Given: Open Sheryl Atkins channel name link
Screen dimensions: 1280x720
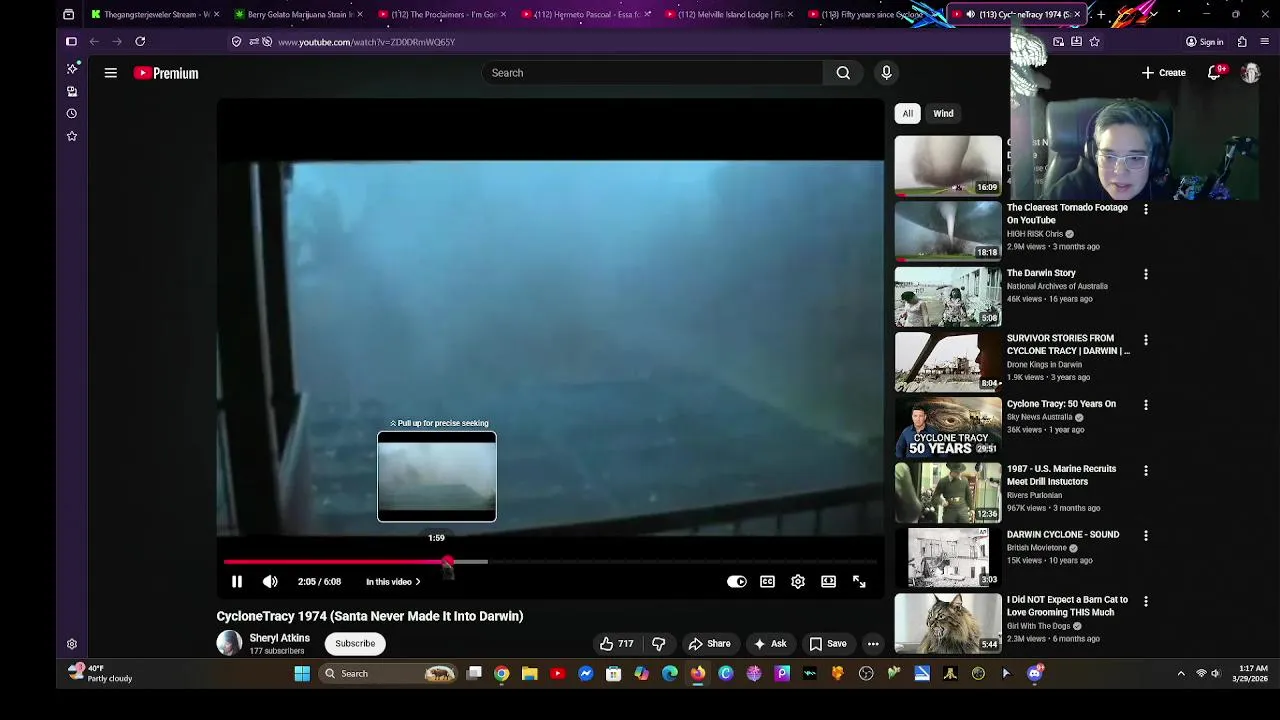Looking at the screenshot, I should pyautogui.click(x=279, y=638).
